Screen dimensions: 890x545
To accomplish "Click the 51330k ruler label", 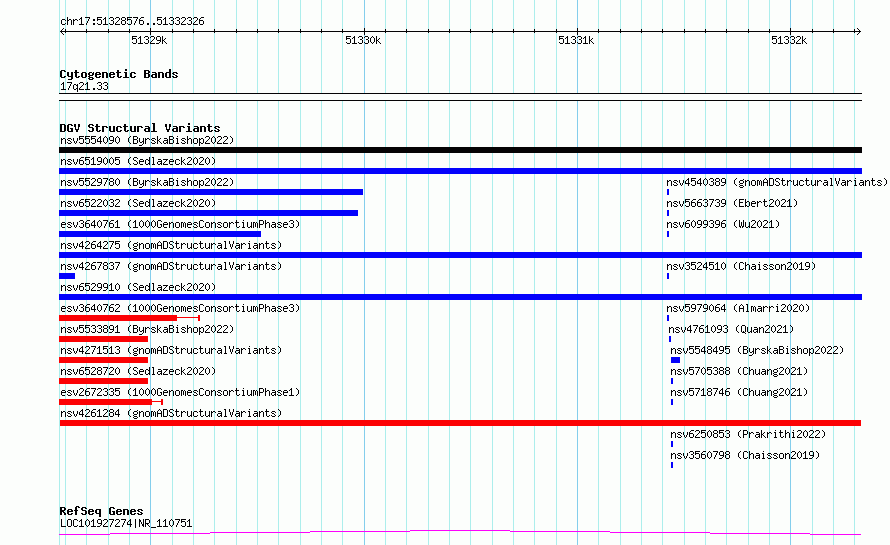I will [363, 40].
